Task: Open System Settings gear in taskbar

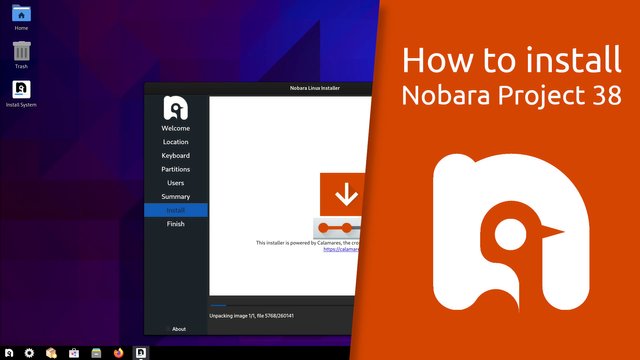Action: click(29, 353)
